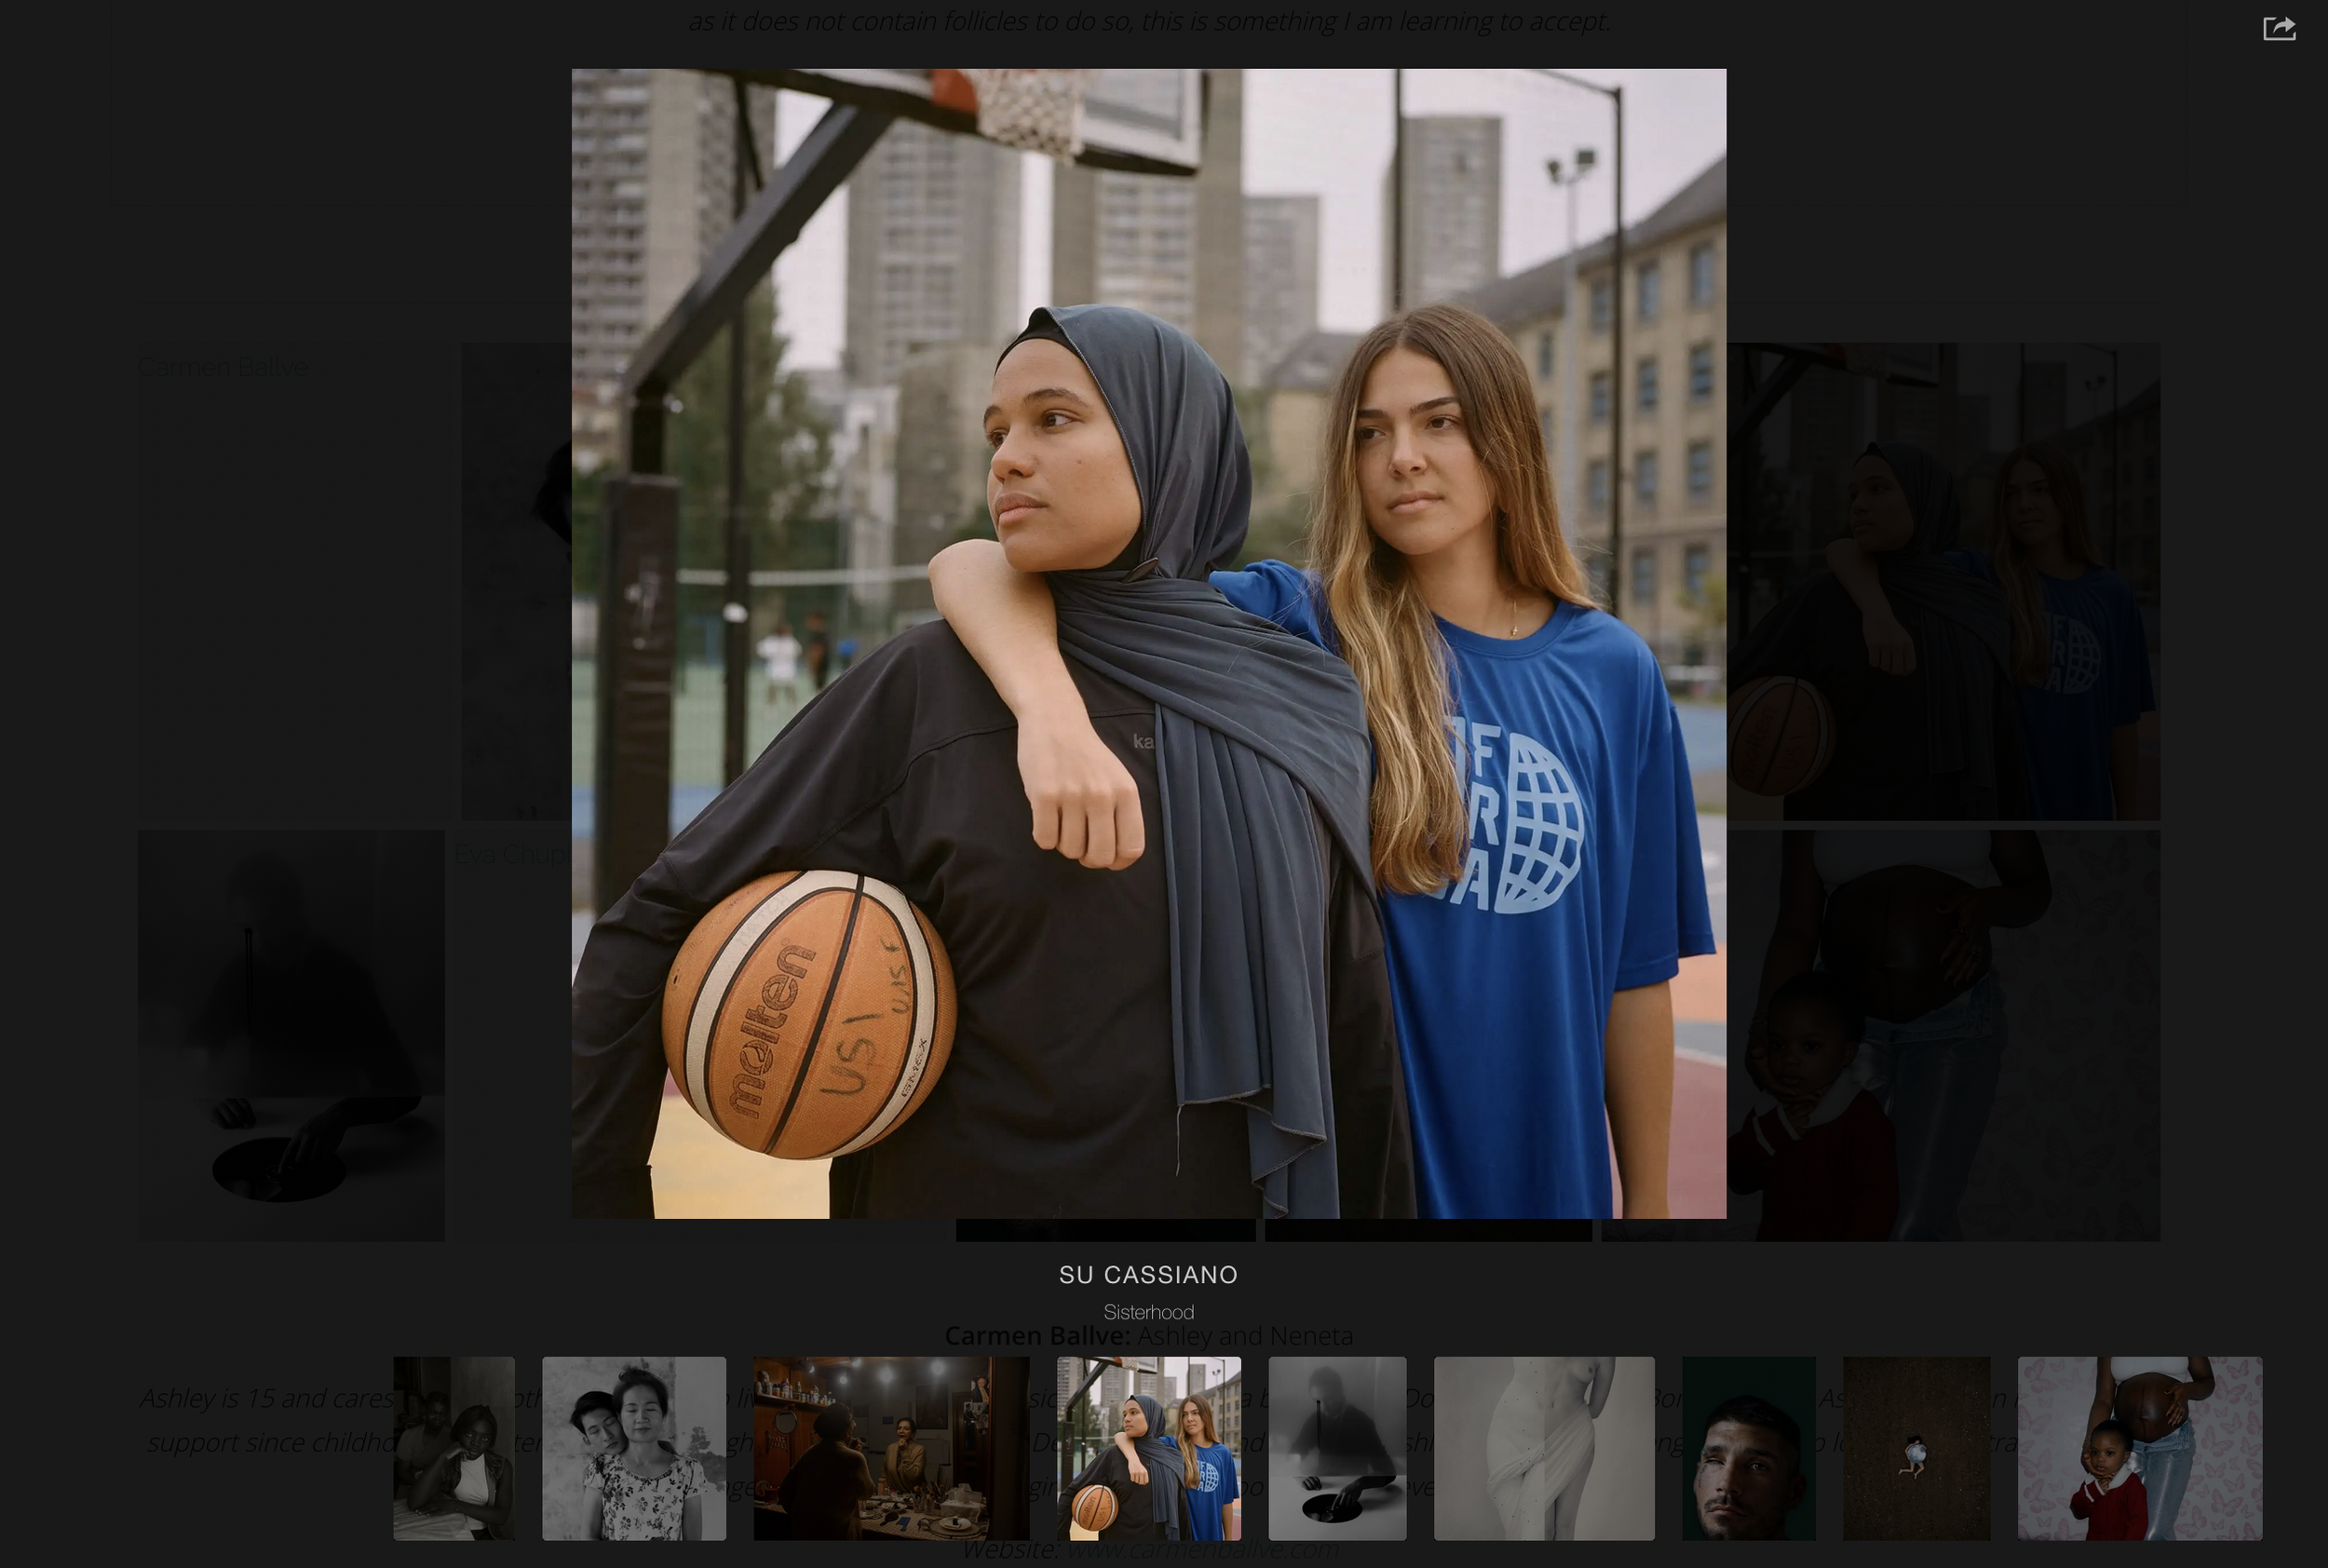Screen dimensions: 2328x1568
Task: Open thumbnail of man's face close-up
Action: coord(1748,1447)
